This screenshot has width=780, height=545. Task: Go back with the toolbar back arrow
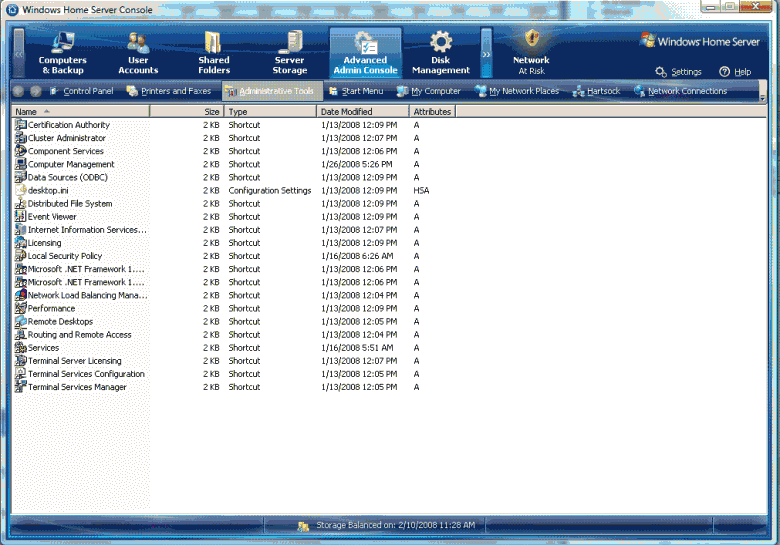(x=19, y=91)
